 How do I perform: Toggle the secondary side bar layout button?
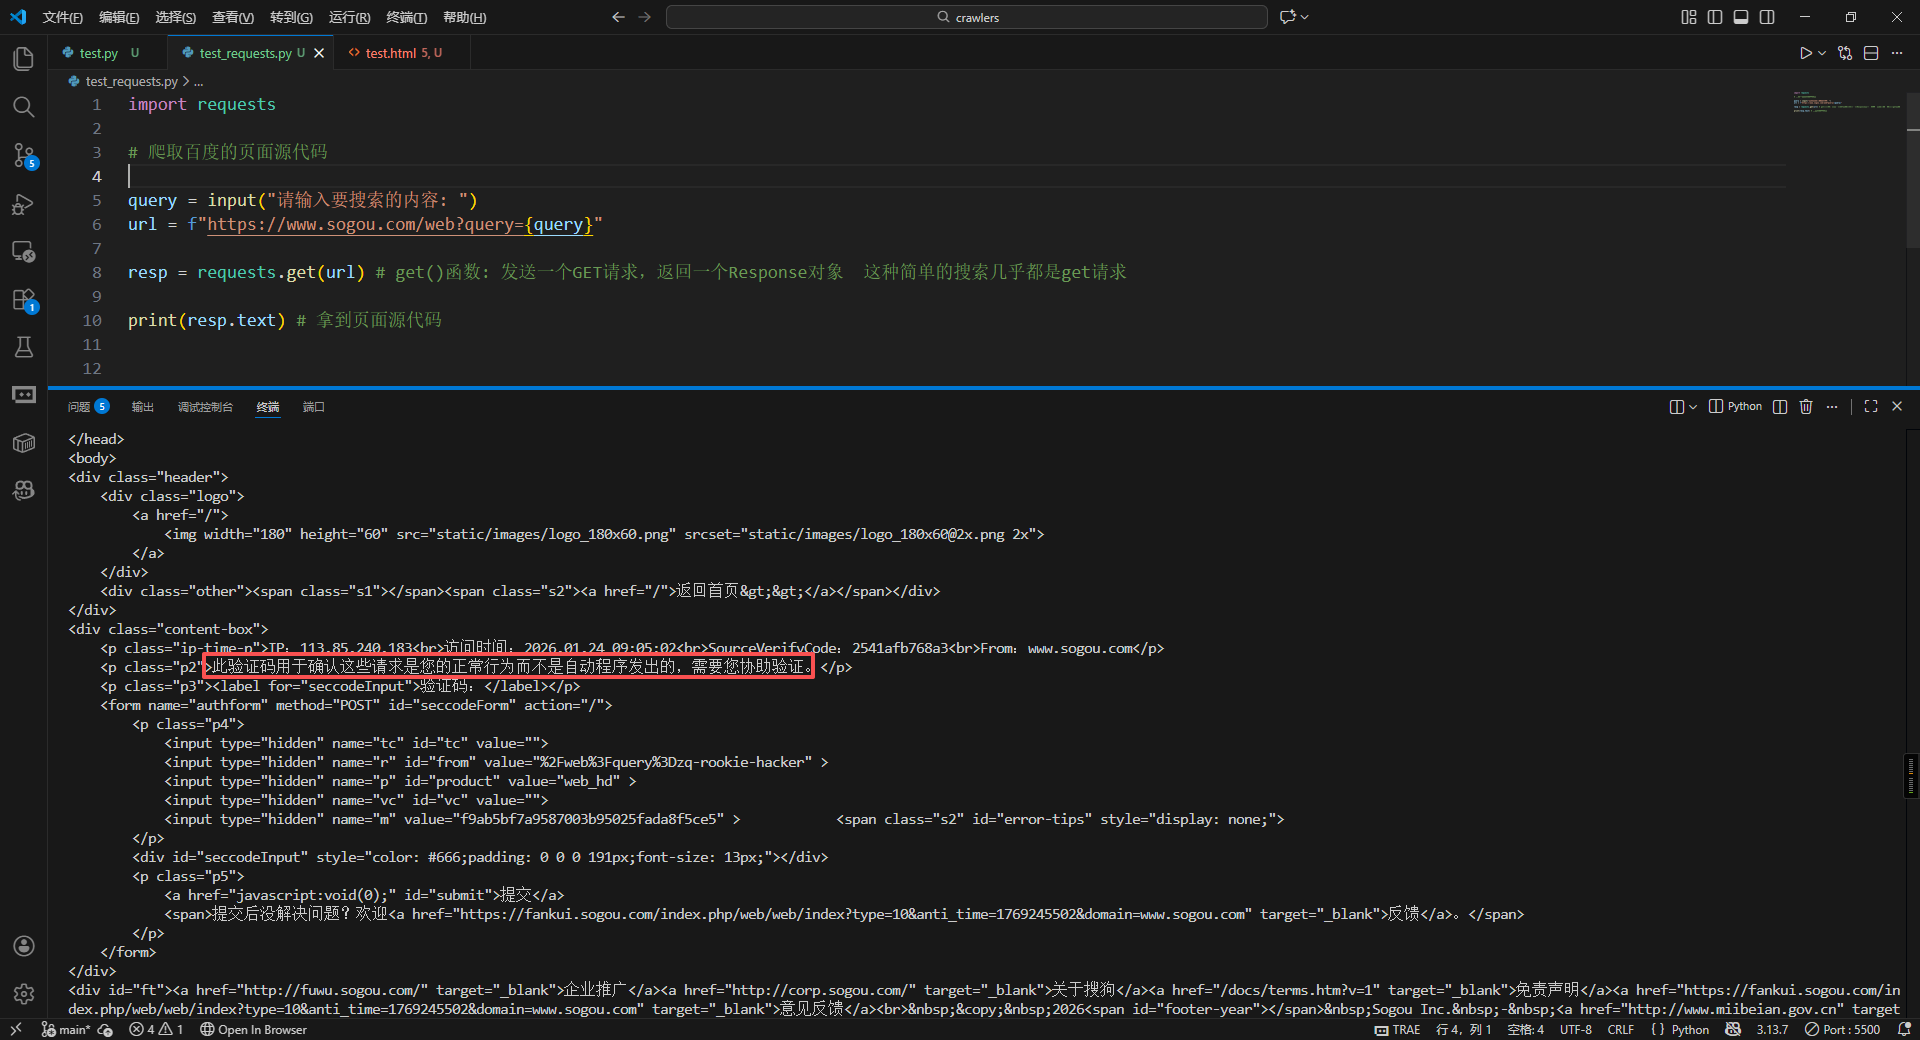click(1767, 17)
